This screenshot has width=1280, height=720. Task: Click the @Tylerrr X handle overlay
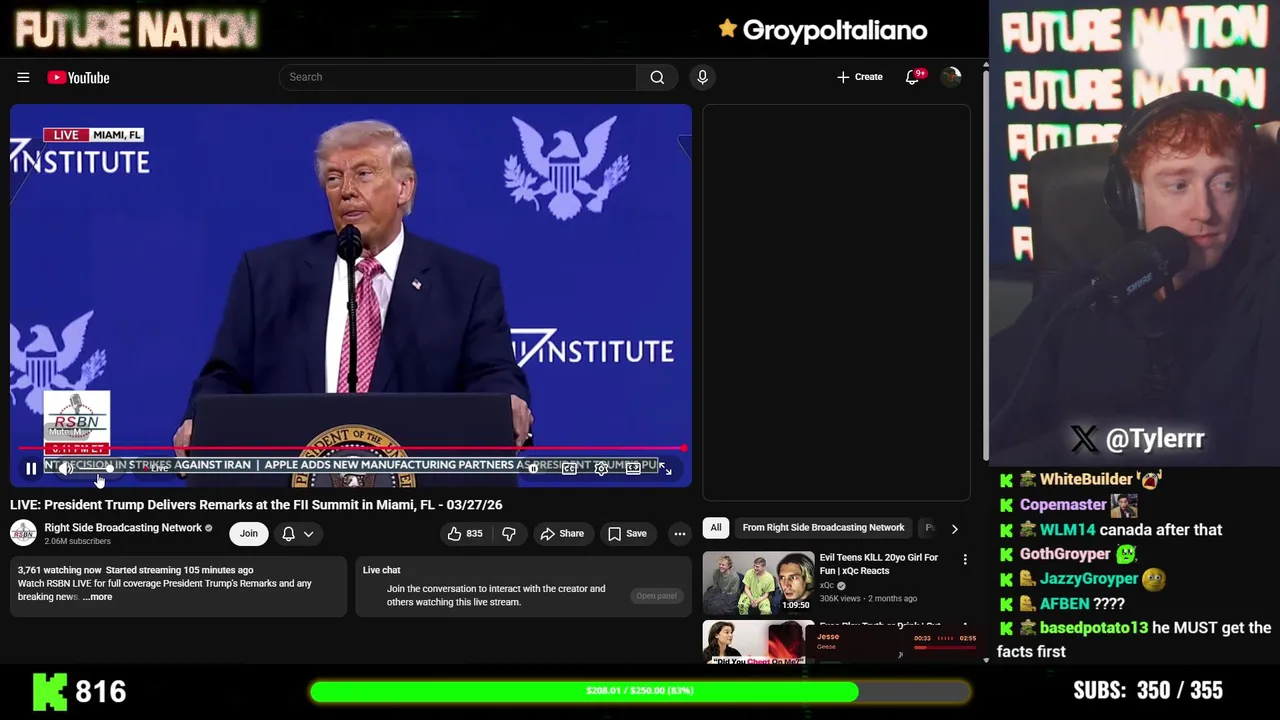(1138, 438)
